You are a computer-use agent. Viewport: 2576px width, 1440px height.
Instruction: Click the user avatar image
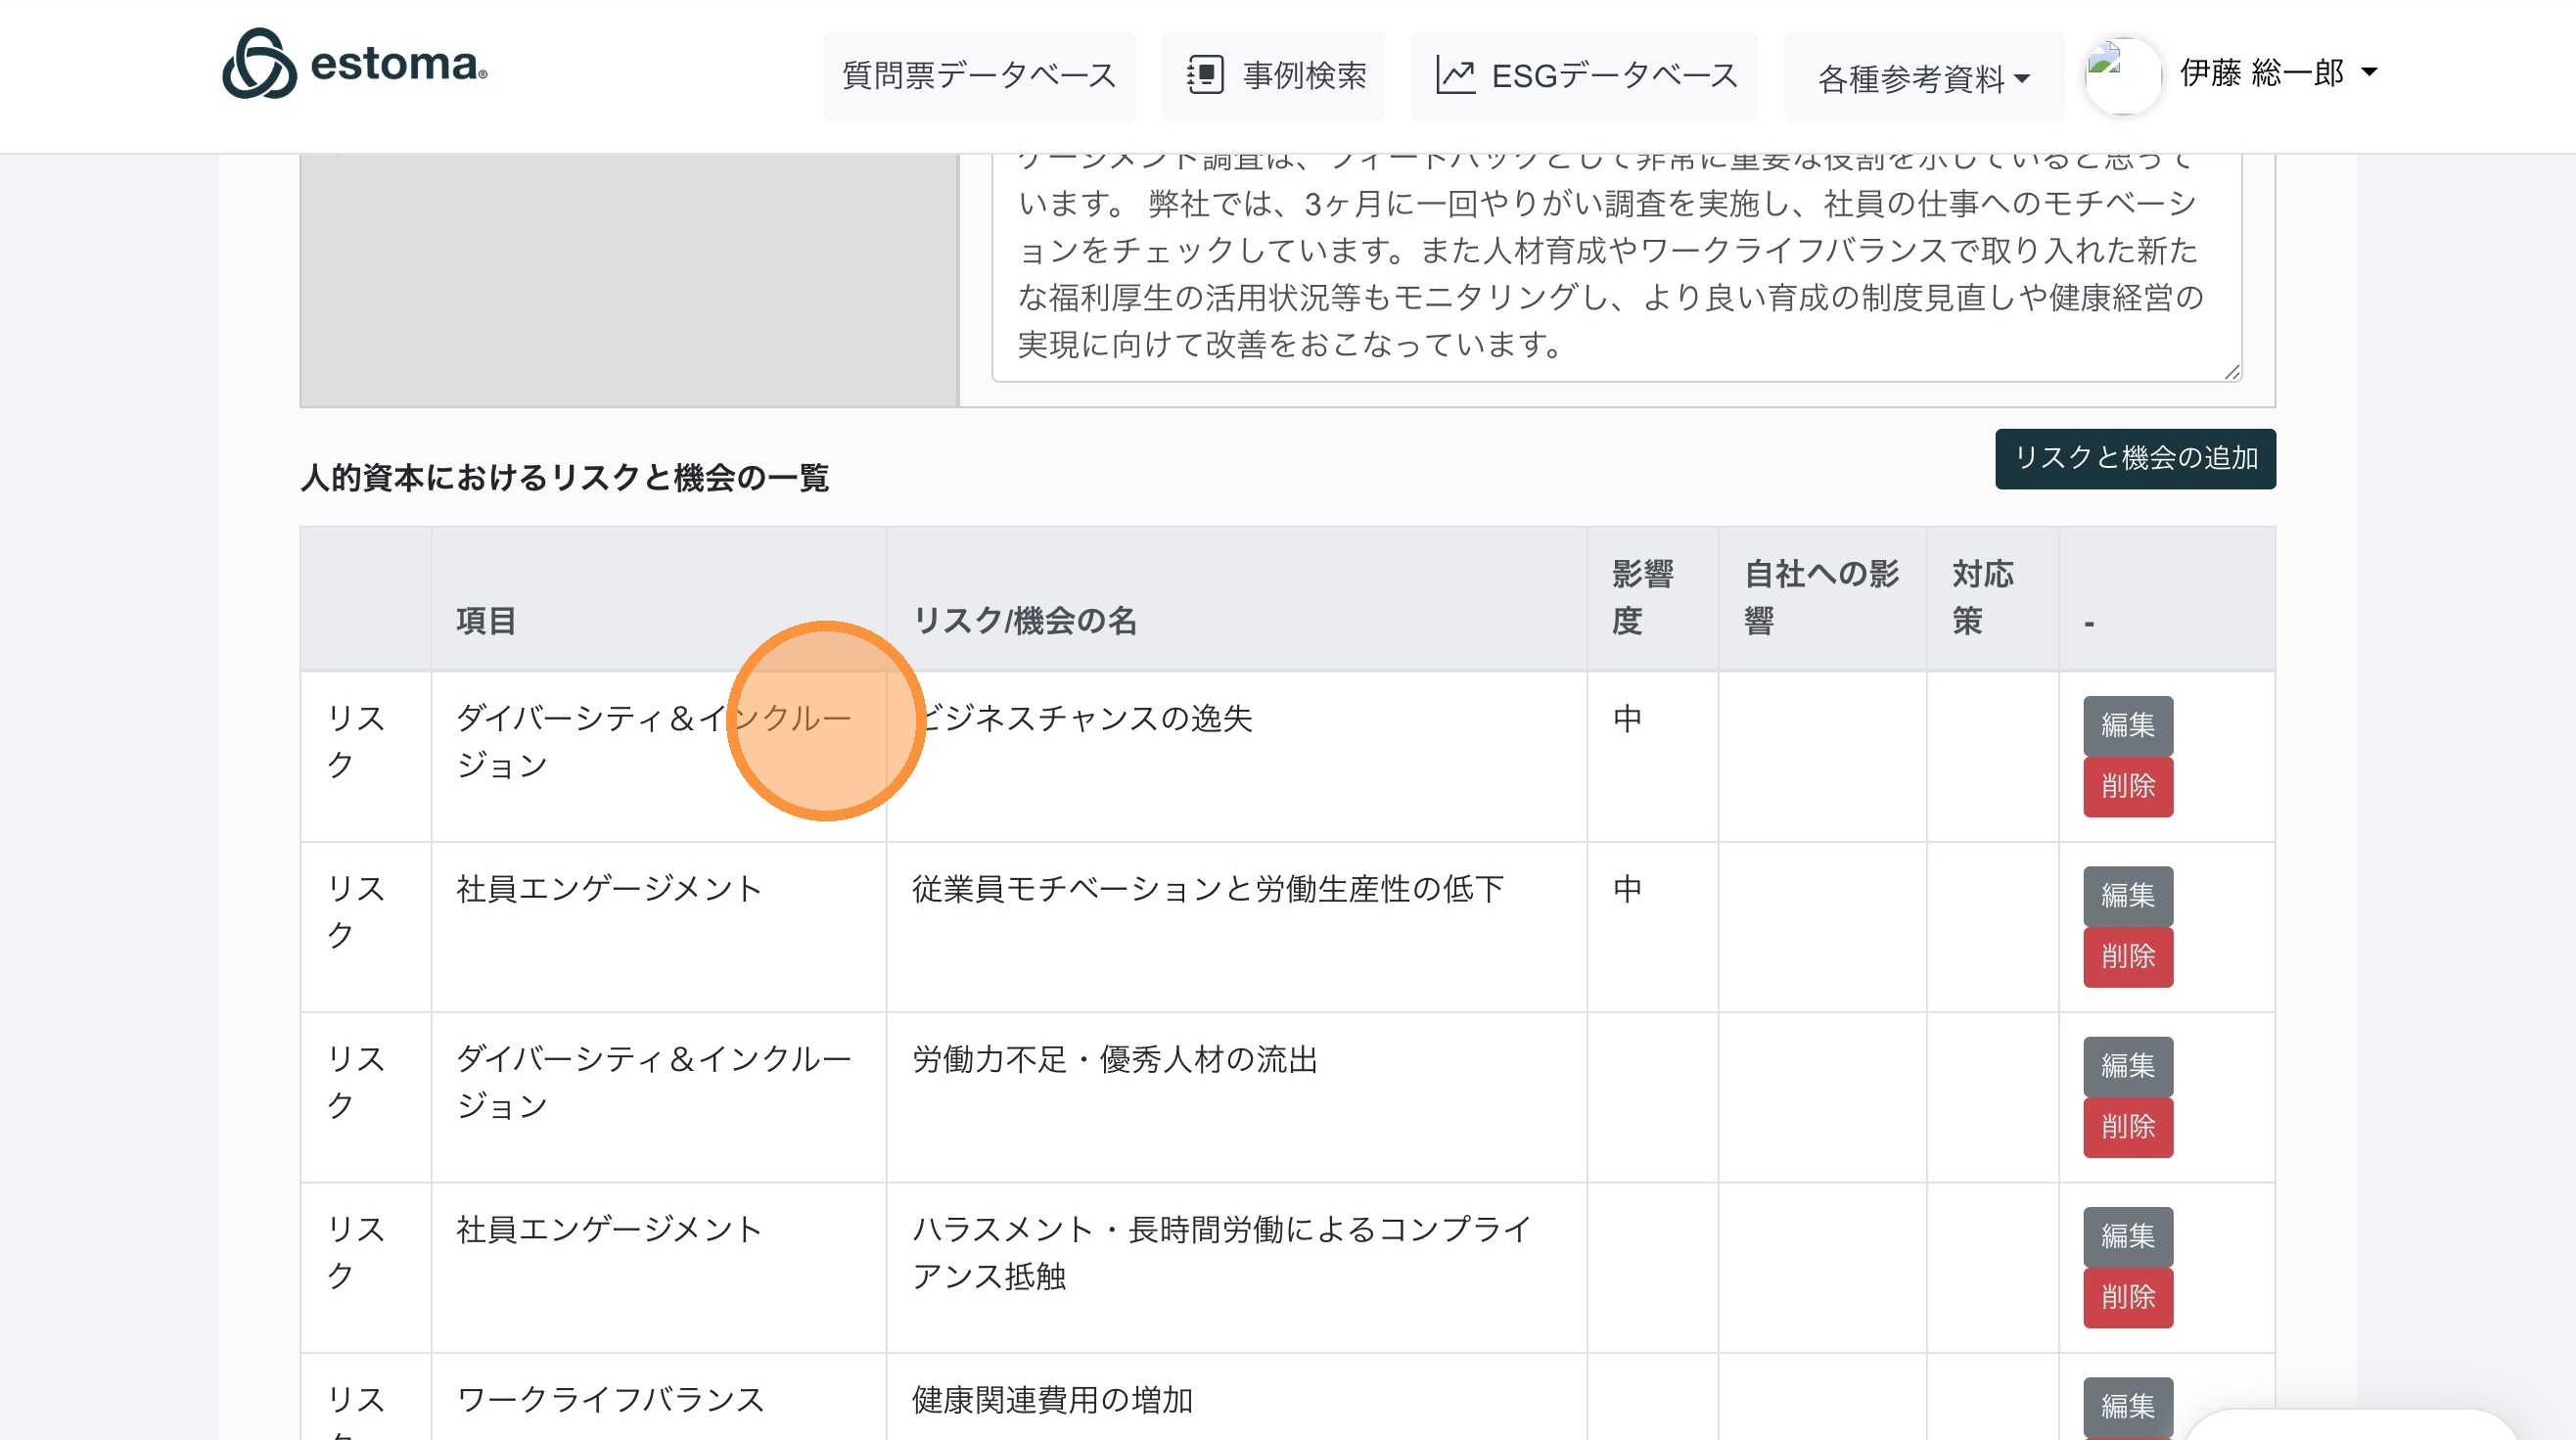2122,75
